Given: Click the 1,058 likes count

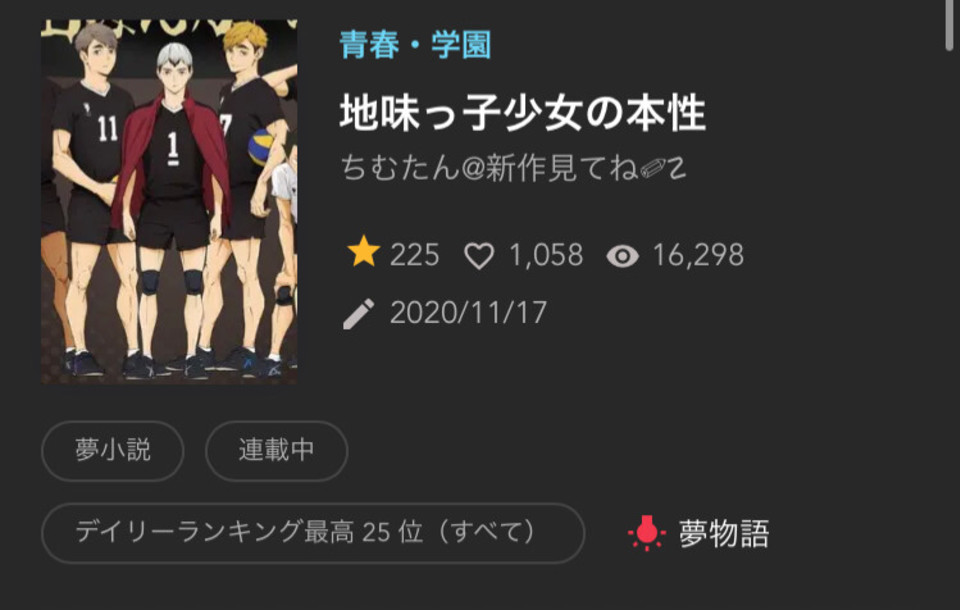Looking at the screenshot, I should 546,255.
